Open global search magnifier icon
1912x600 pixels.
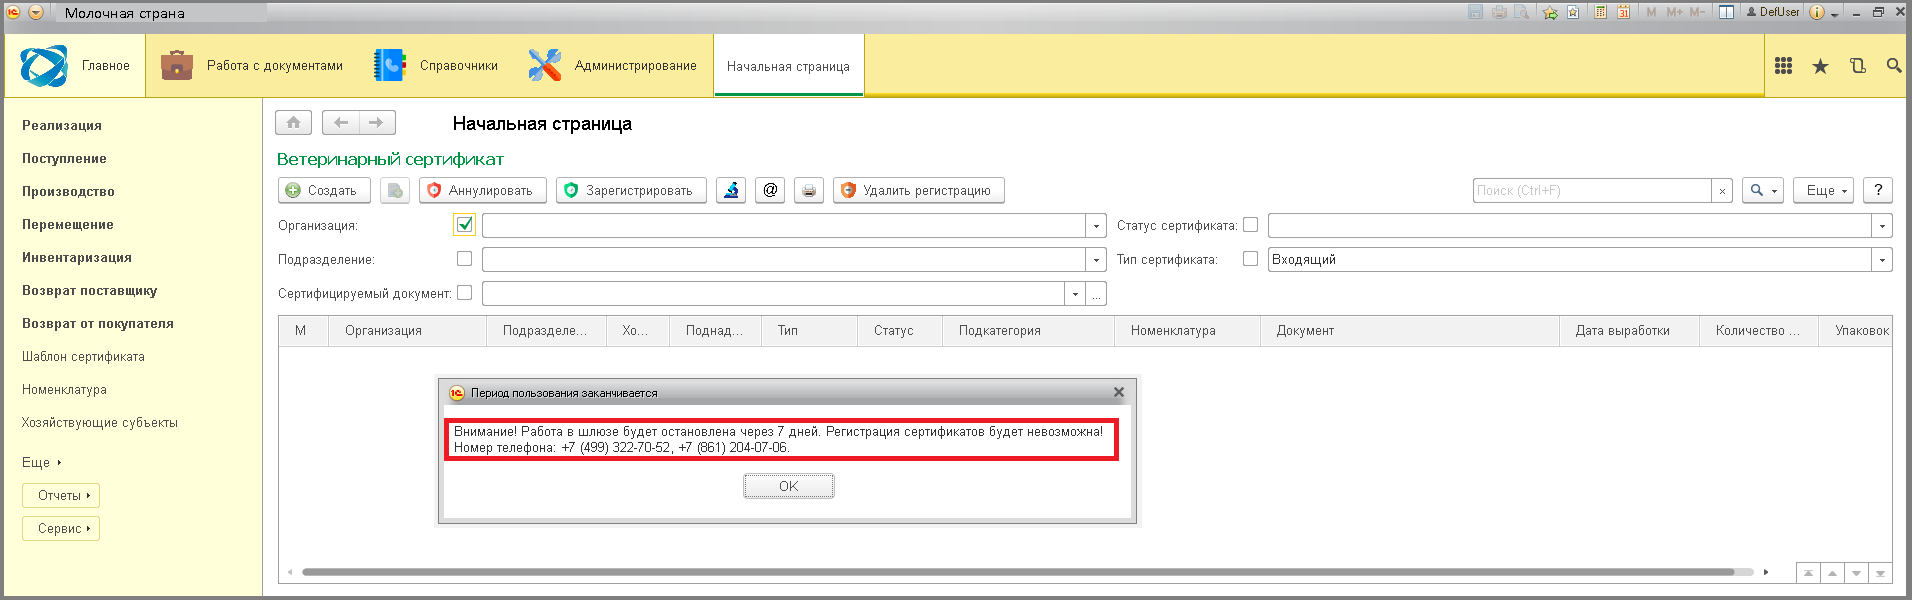click(x=1893, y=66)
